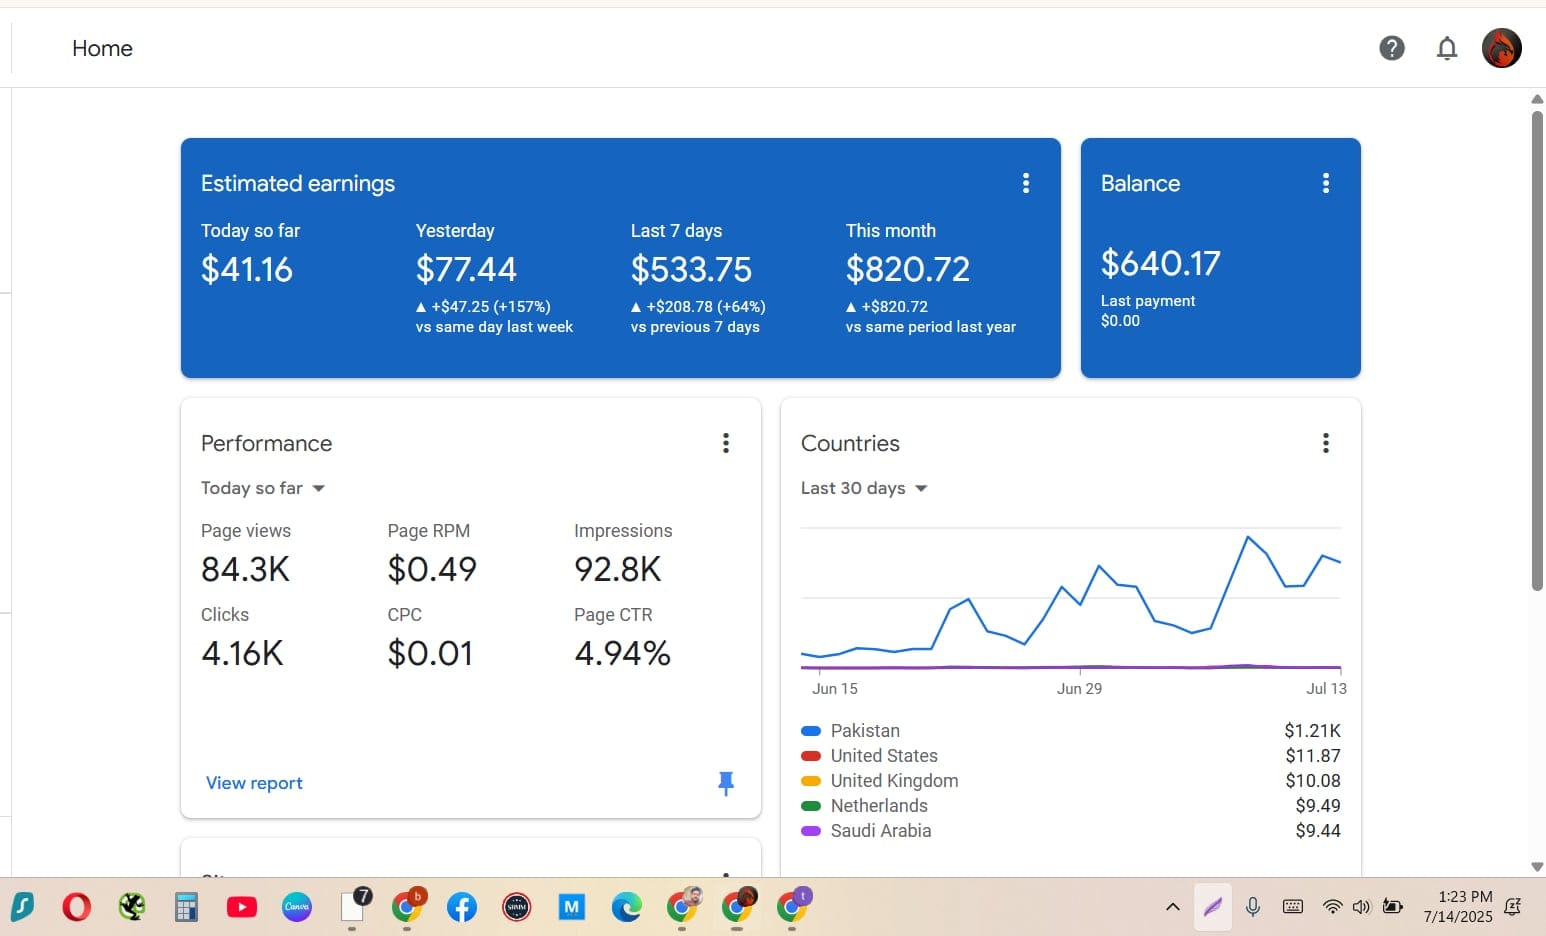Open Balance card three-dot menu
1546x936 pixels.
pyautogui.click(x=1325, y=183)
